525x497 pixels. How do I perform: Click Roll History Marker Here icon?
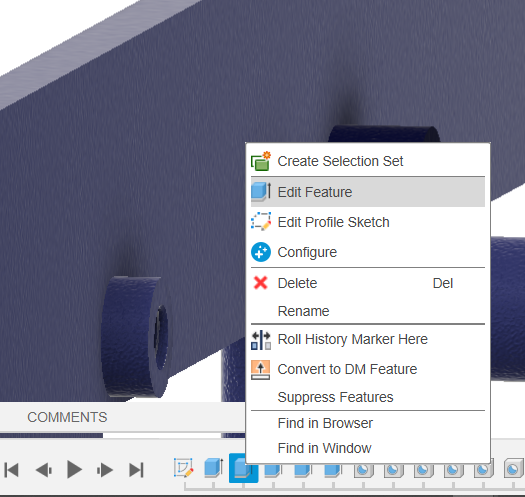point(261,340)
